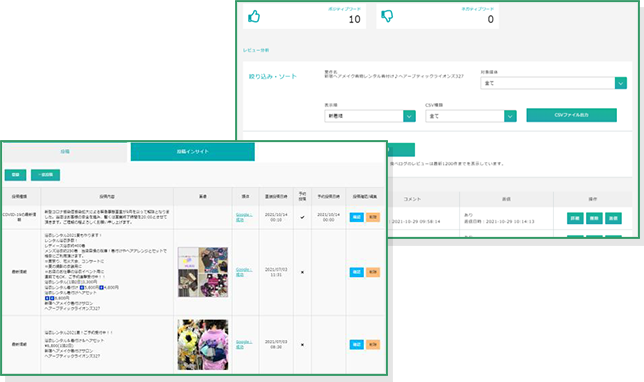Click the 返信 column header in review table

tap(506, 199)
